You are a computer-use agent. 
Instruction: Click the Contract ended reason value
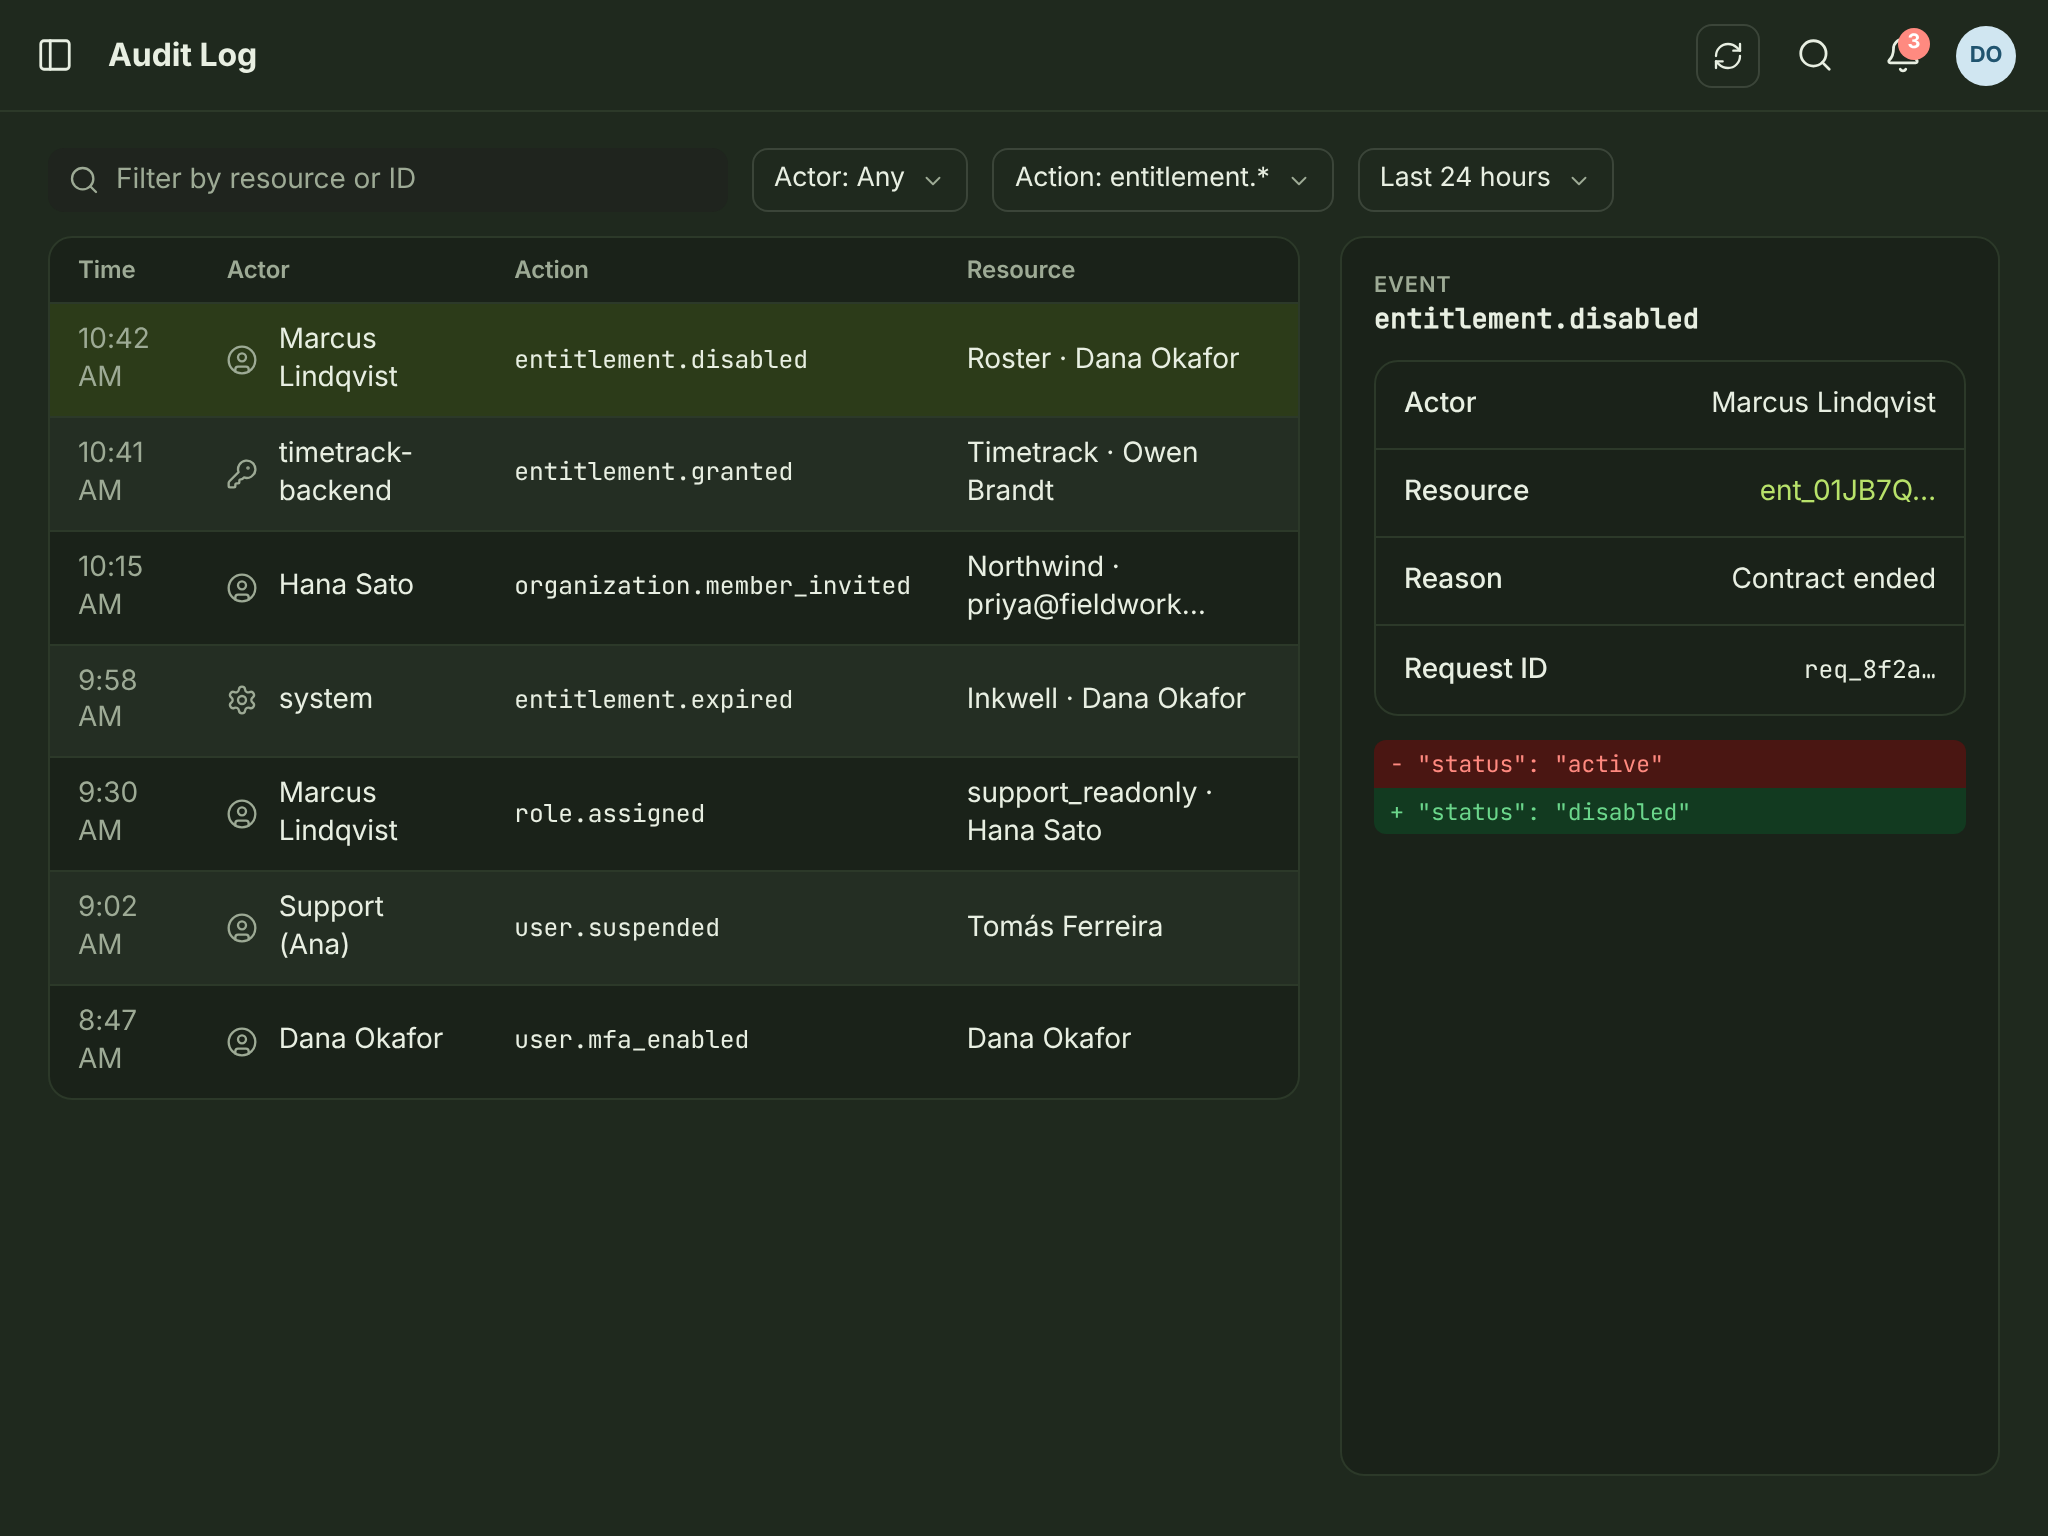click(1833, 579)
